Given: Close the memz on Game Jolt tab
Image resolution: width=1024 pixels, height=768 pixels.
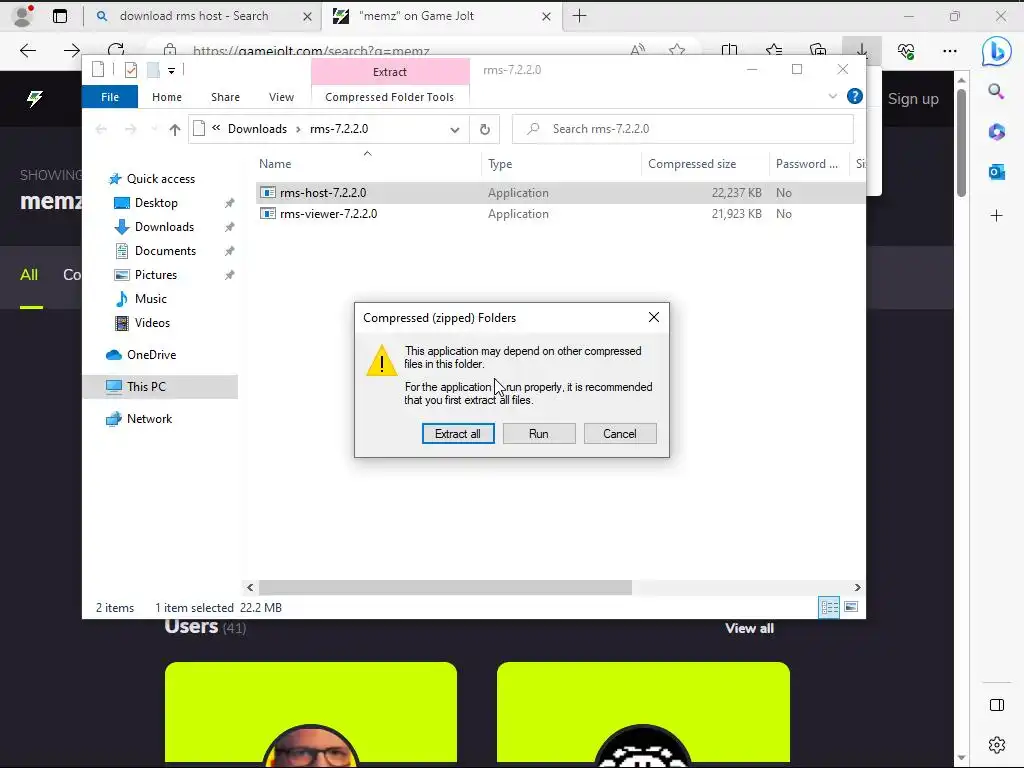Looking at the screenshot, I should tap(547, 16).
